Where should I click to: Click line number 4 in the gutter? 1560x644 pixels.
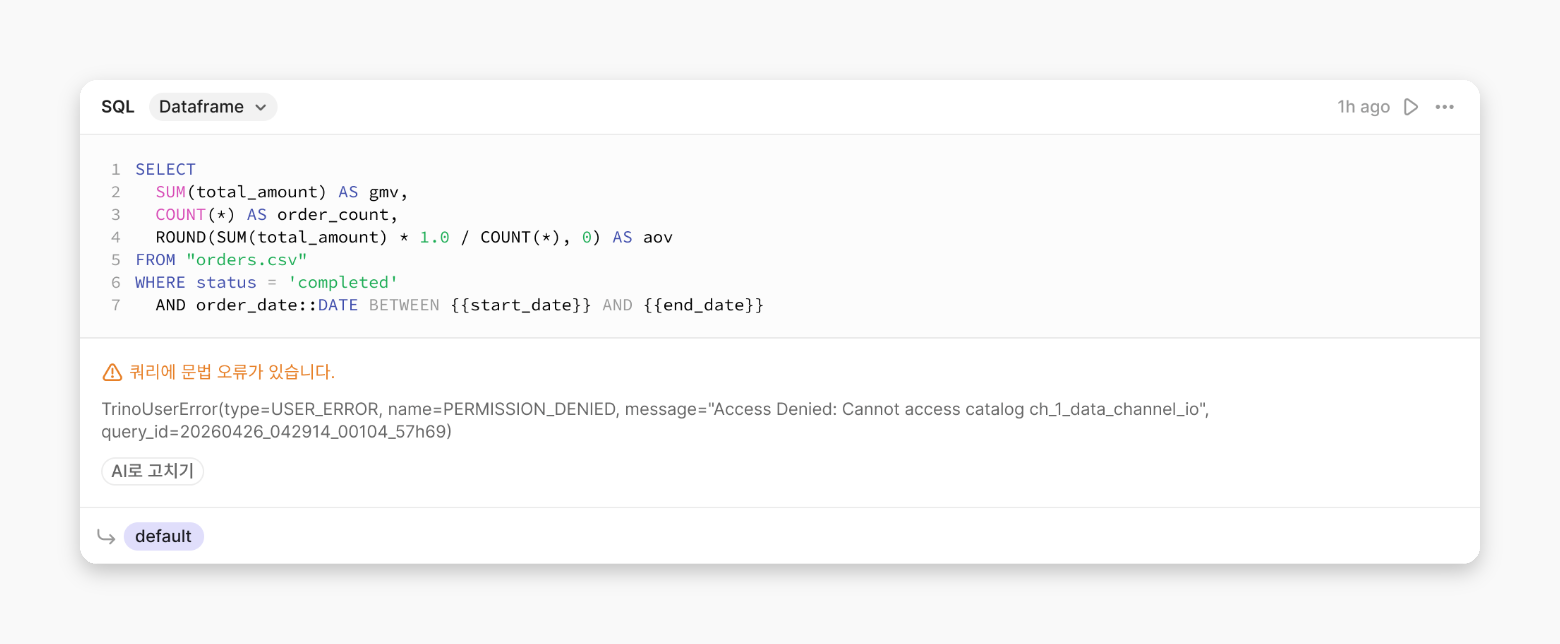116,237
